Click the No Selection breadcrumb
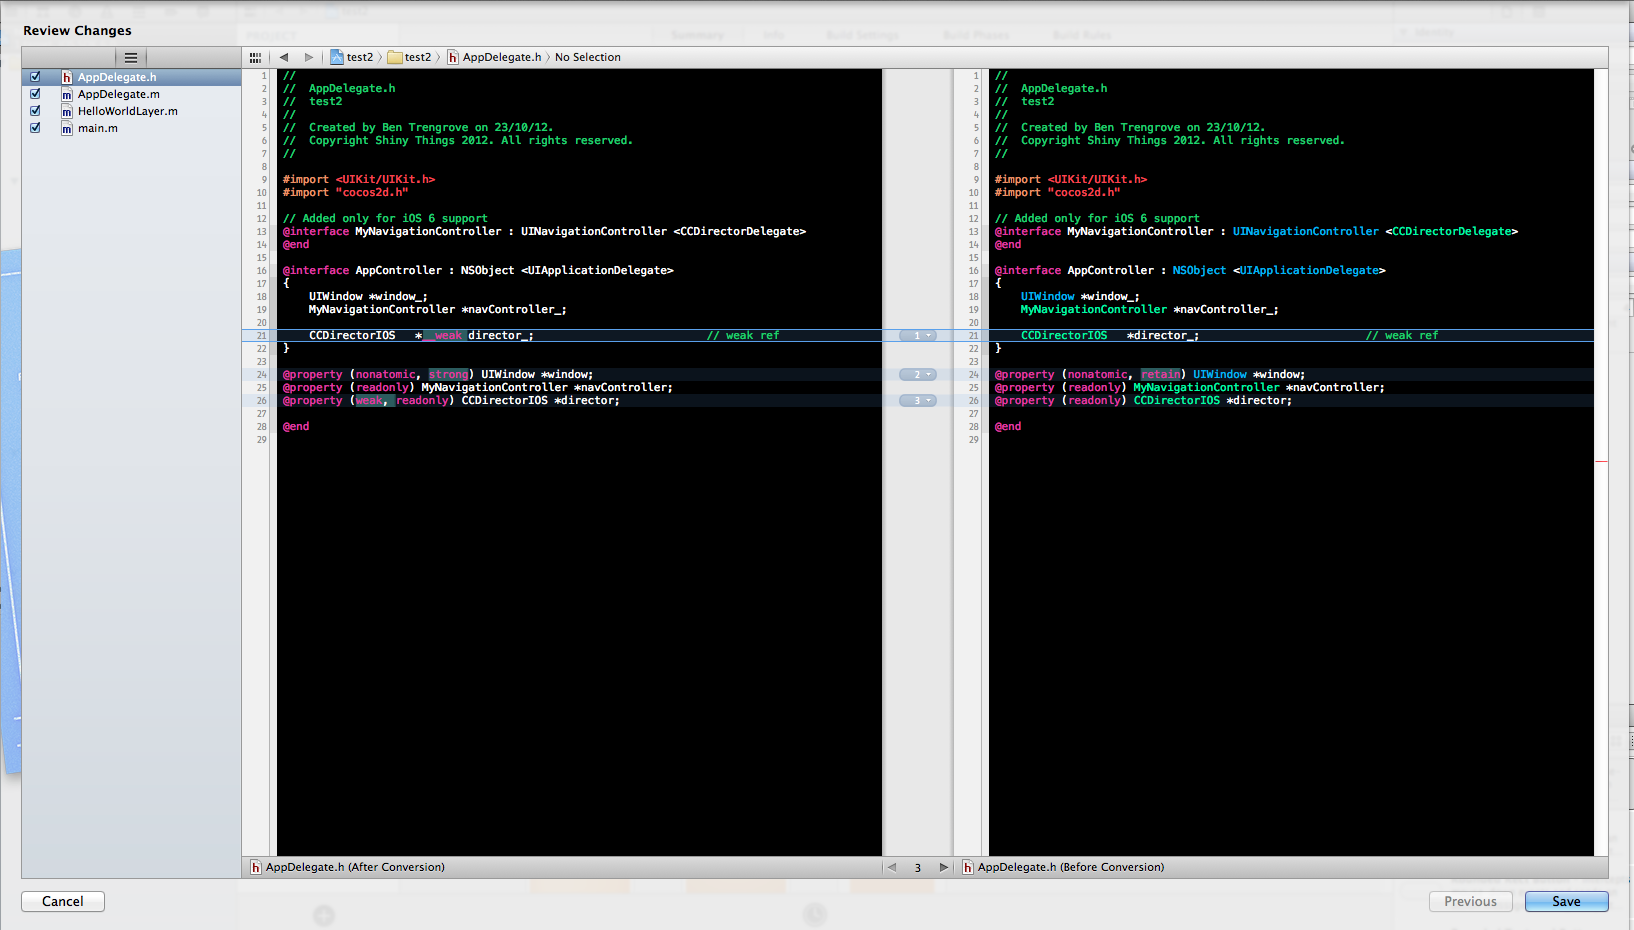1634x930 pixels. [x=588, y=58]
